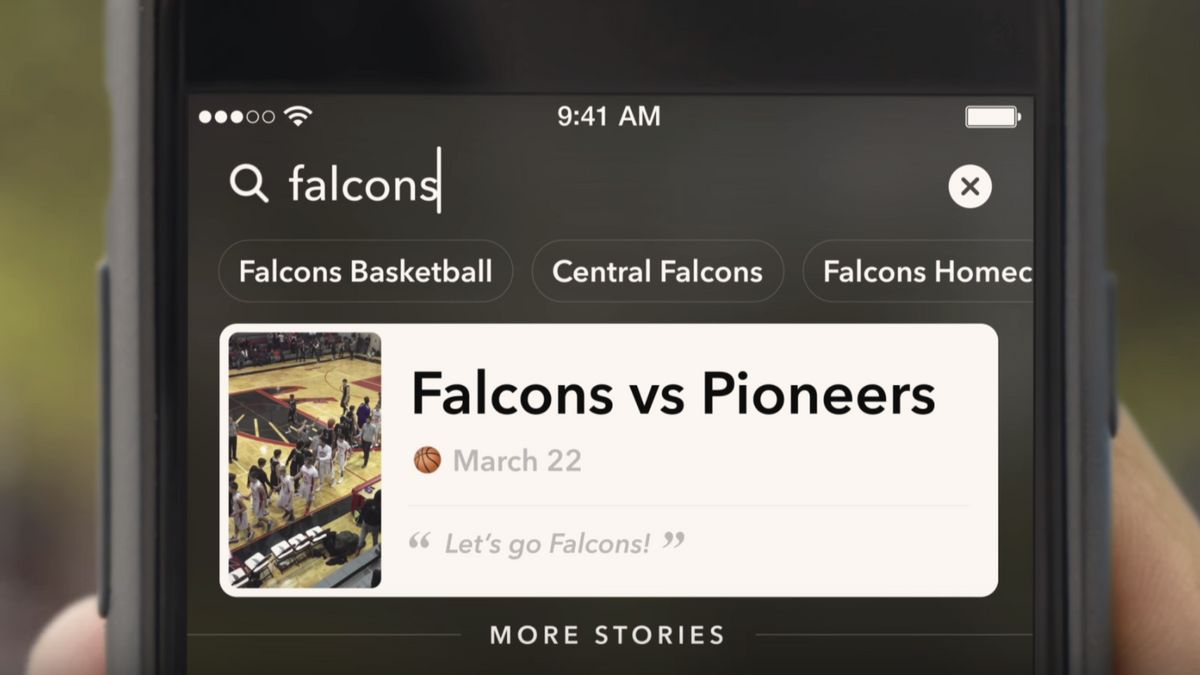Tap the March 22 date label

517,461
